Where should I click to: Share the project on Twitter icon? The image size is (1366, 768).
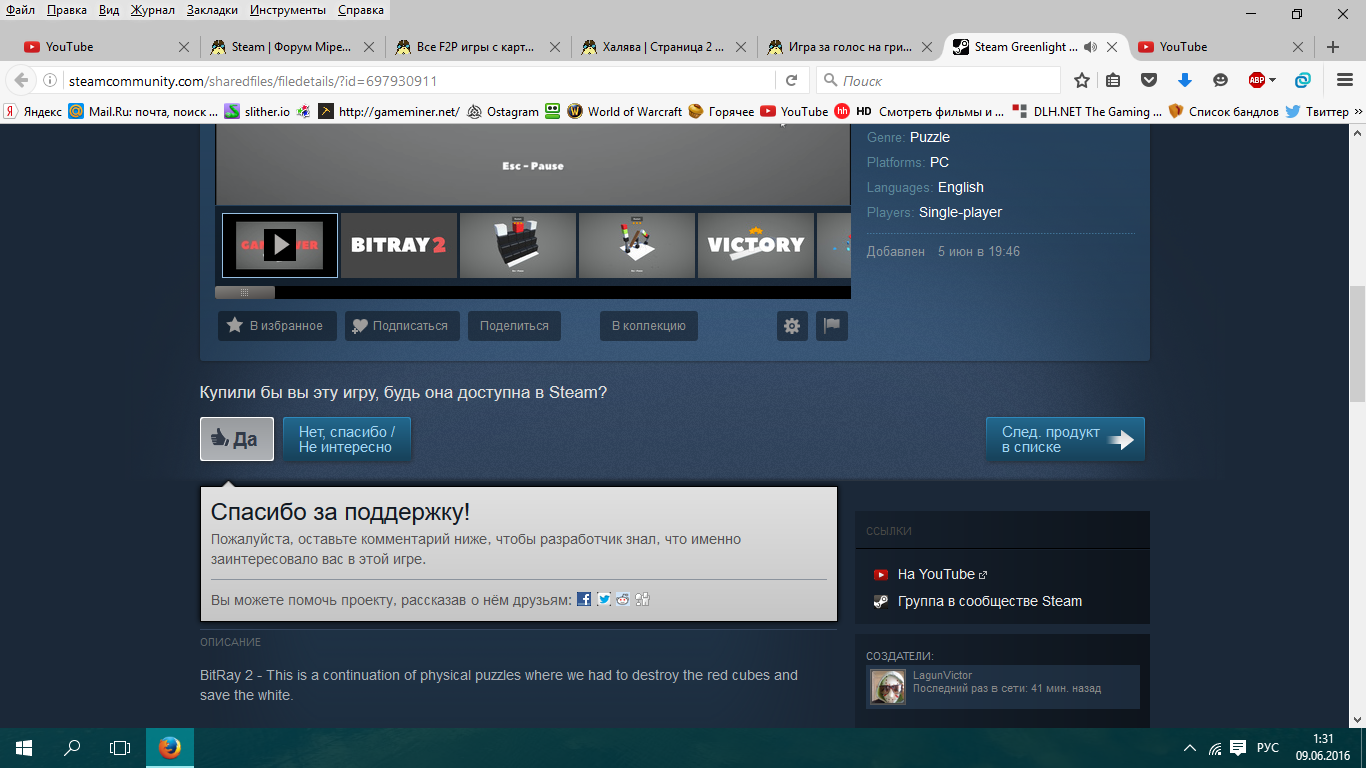coord(604,599)
